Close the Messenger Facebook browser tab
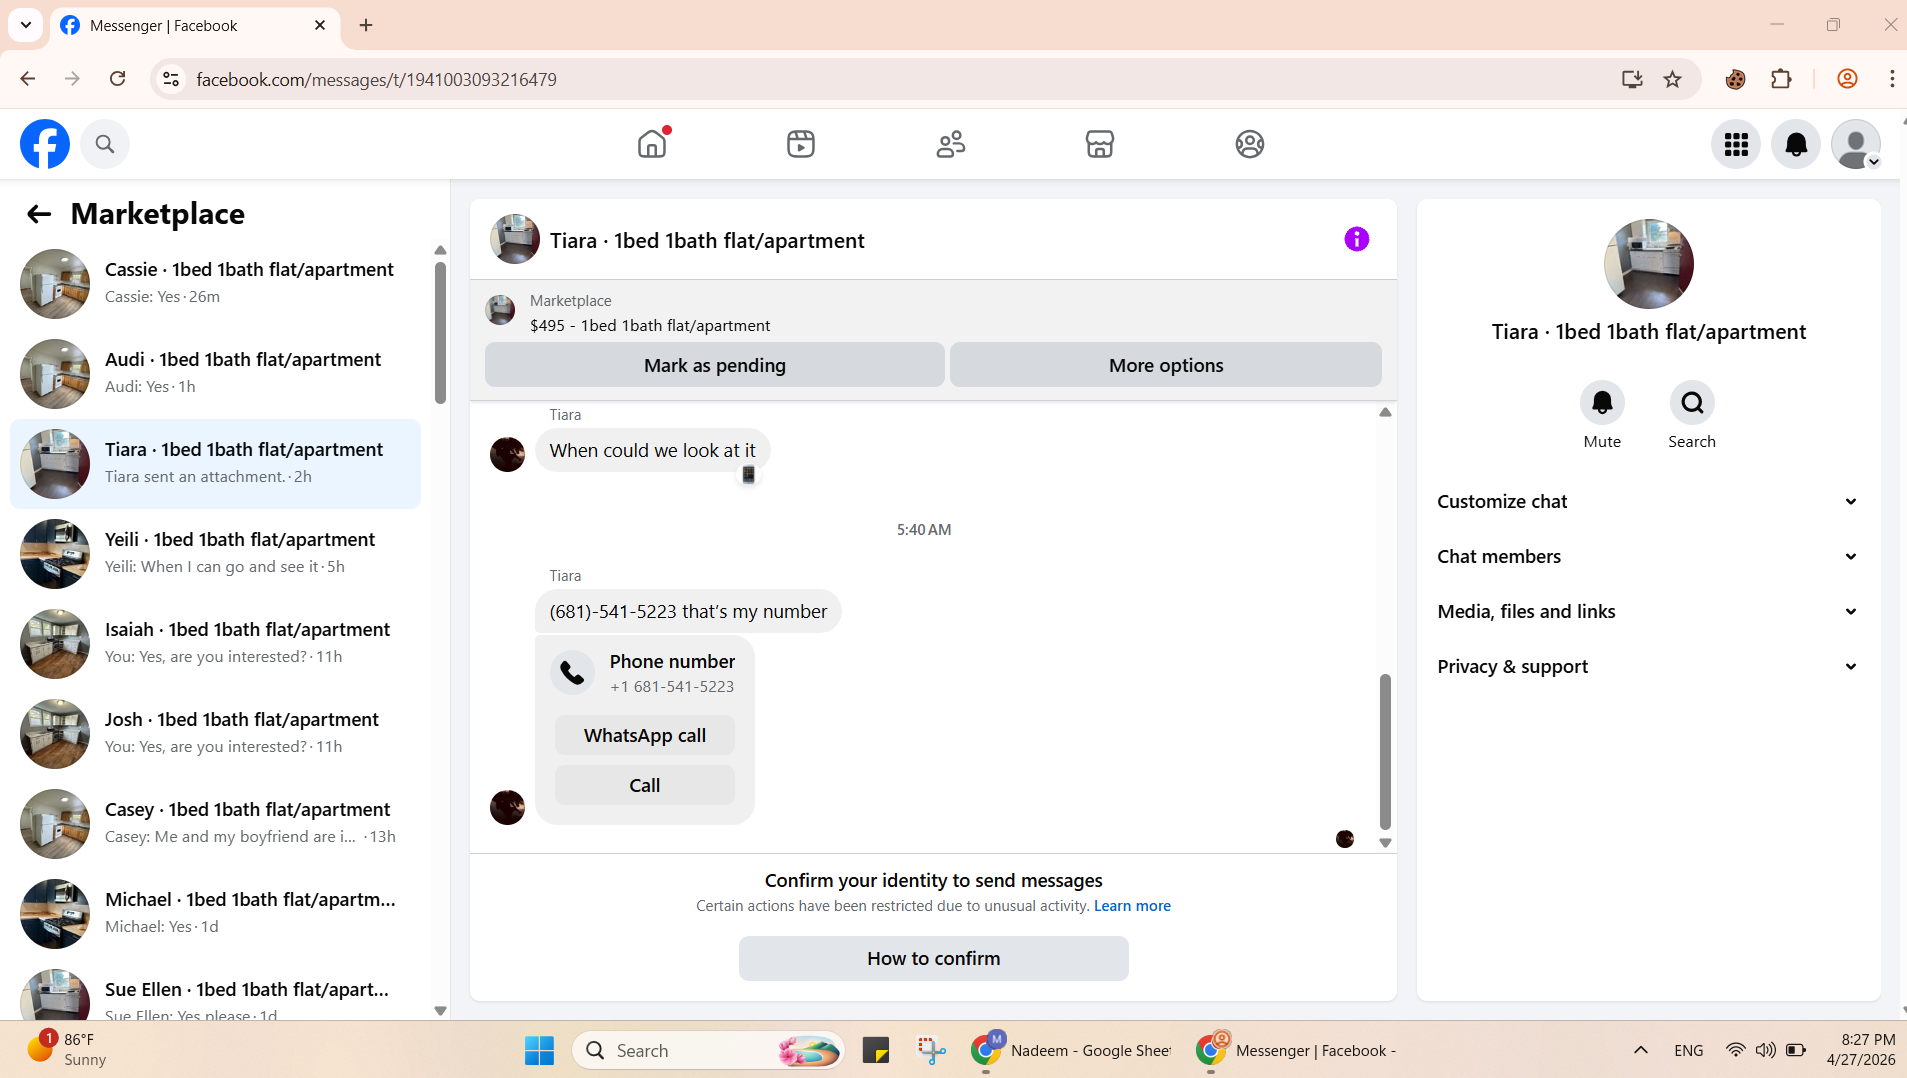Viewport: 1907px width, 1078px height. 320,25
